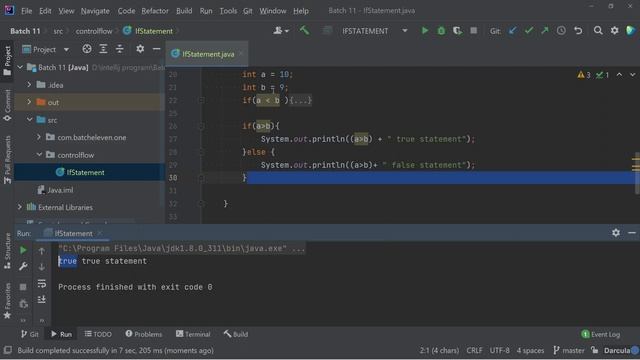640x360 pixels.
Task: Open Favorites tool window in left sidebar
Action: [7, 301]
